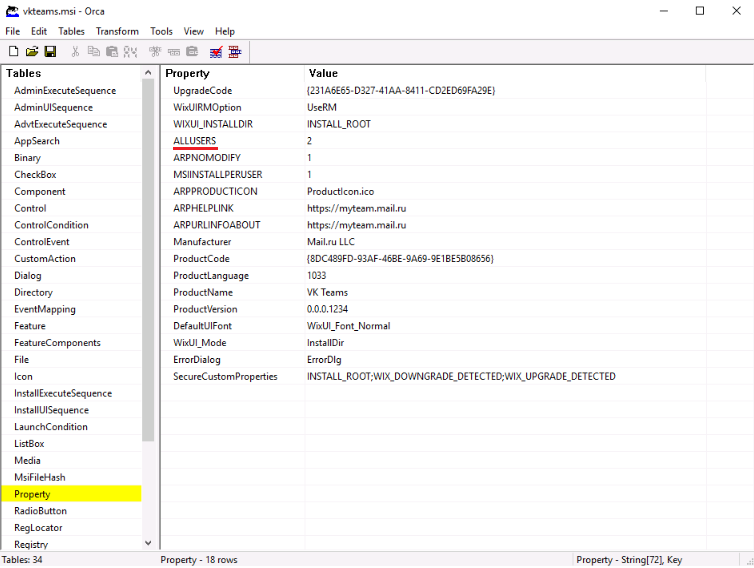Click the Validate checkmark toolbar icon

click(x=215, y=51)
